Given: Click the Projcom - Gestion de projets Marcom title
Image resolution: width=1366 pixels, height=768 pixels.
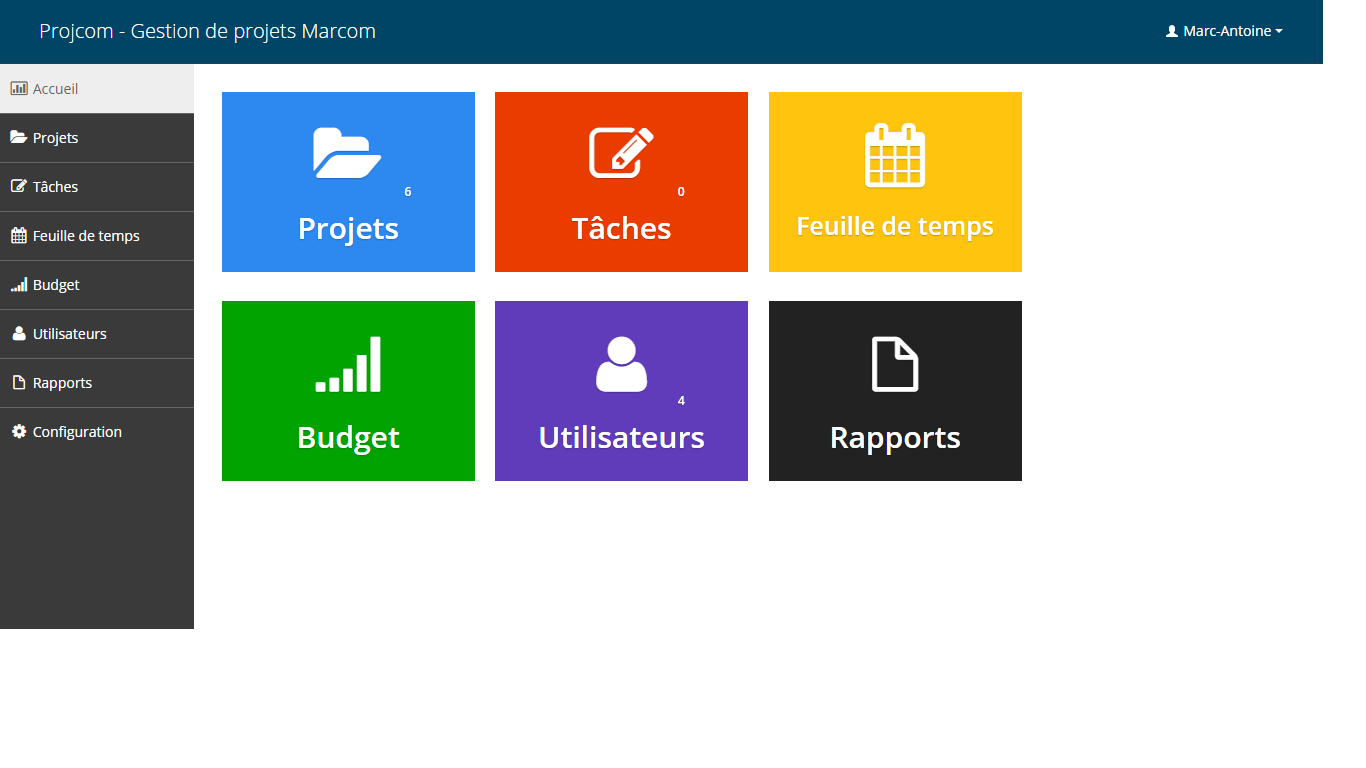Looking at the screenshot, I should 207,31.
